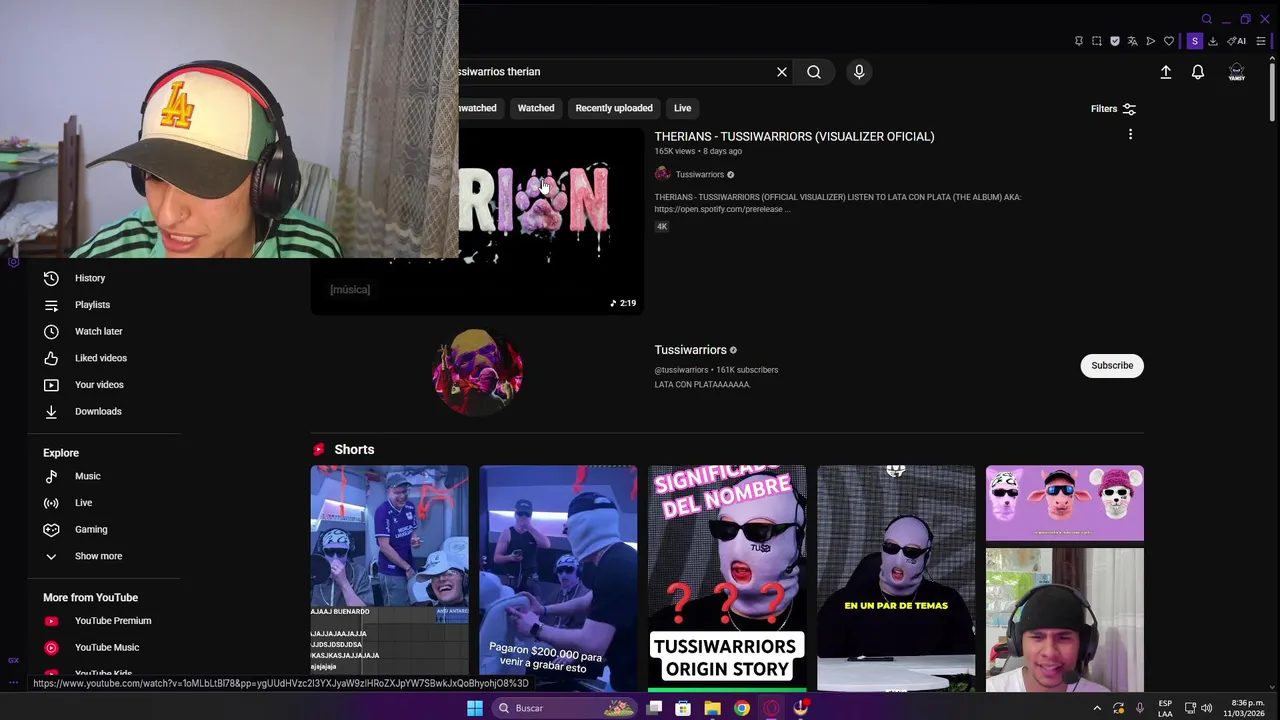Submit search with the magnifier button
Viewport: 1280px width, 720px height.
click(x=814, y=72)
